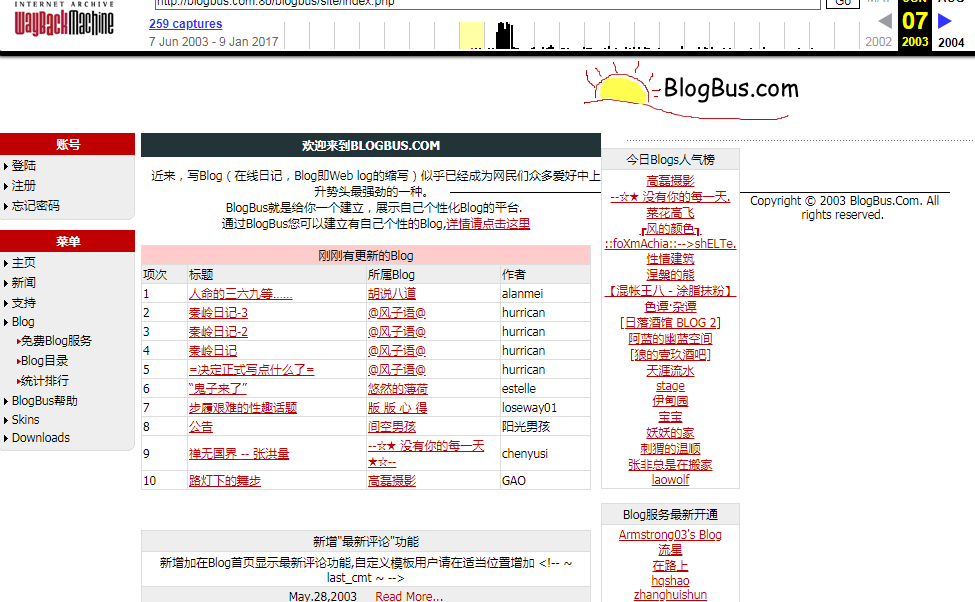Open stage blog link

[670, 386]
